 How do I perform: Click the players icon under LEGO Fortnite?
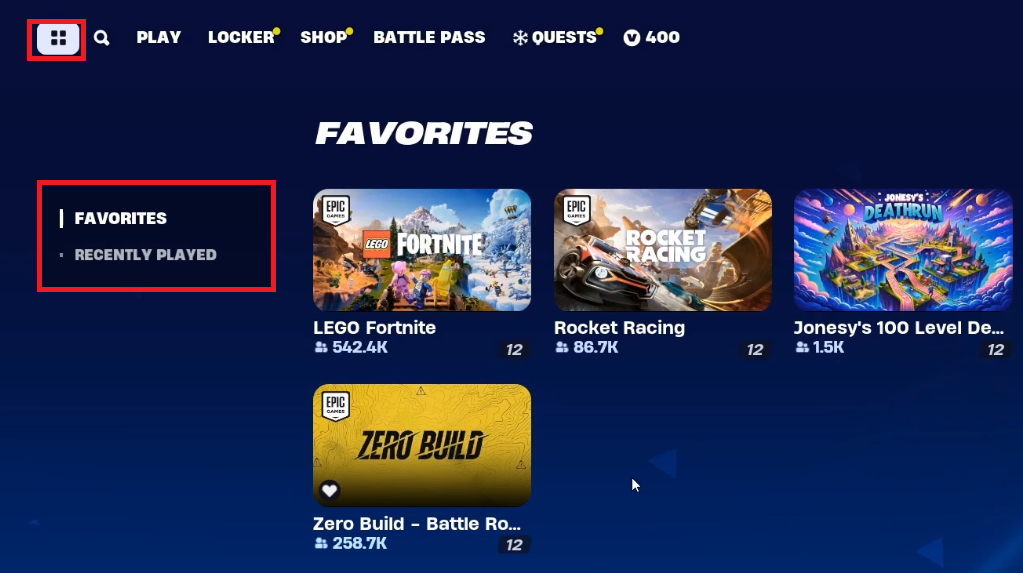coord(320,347)
